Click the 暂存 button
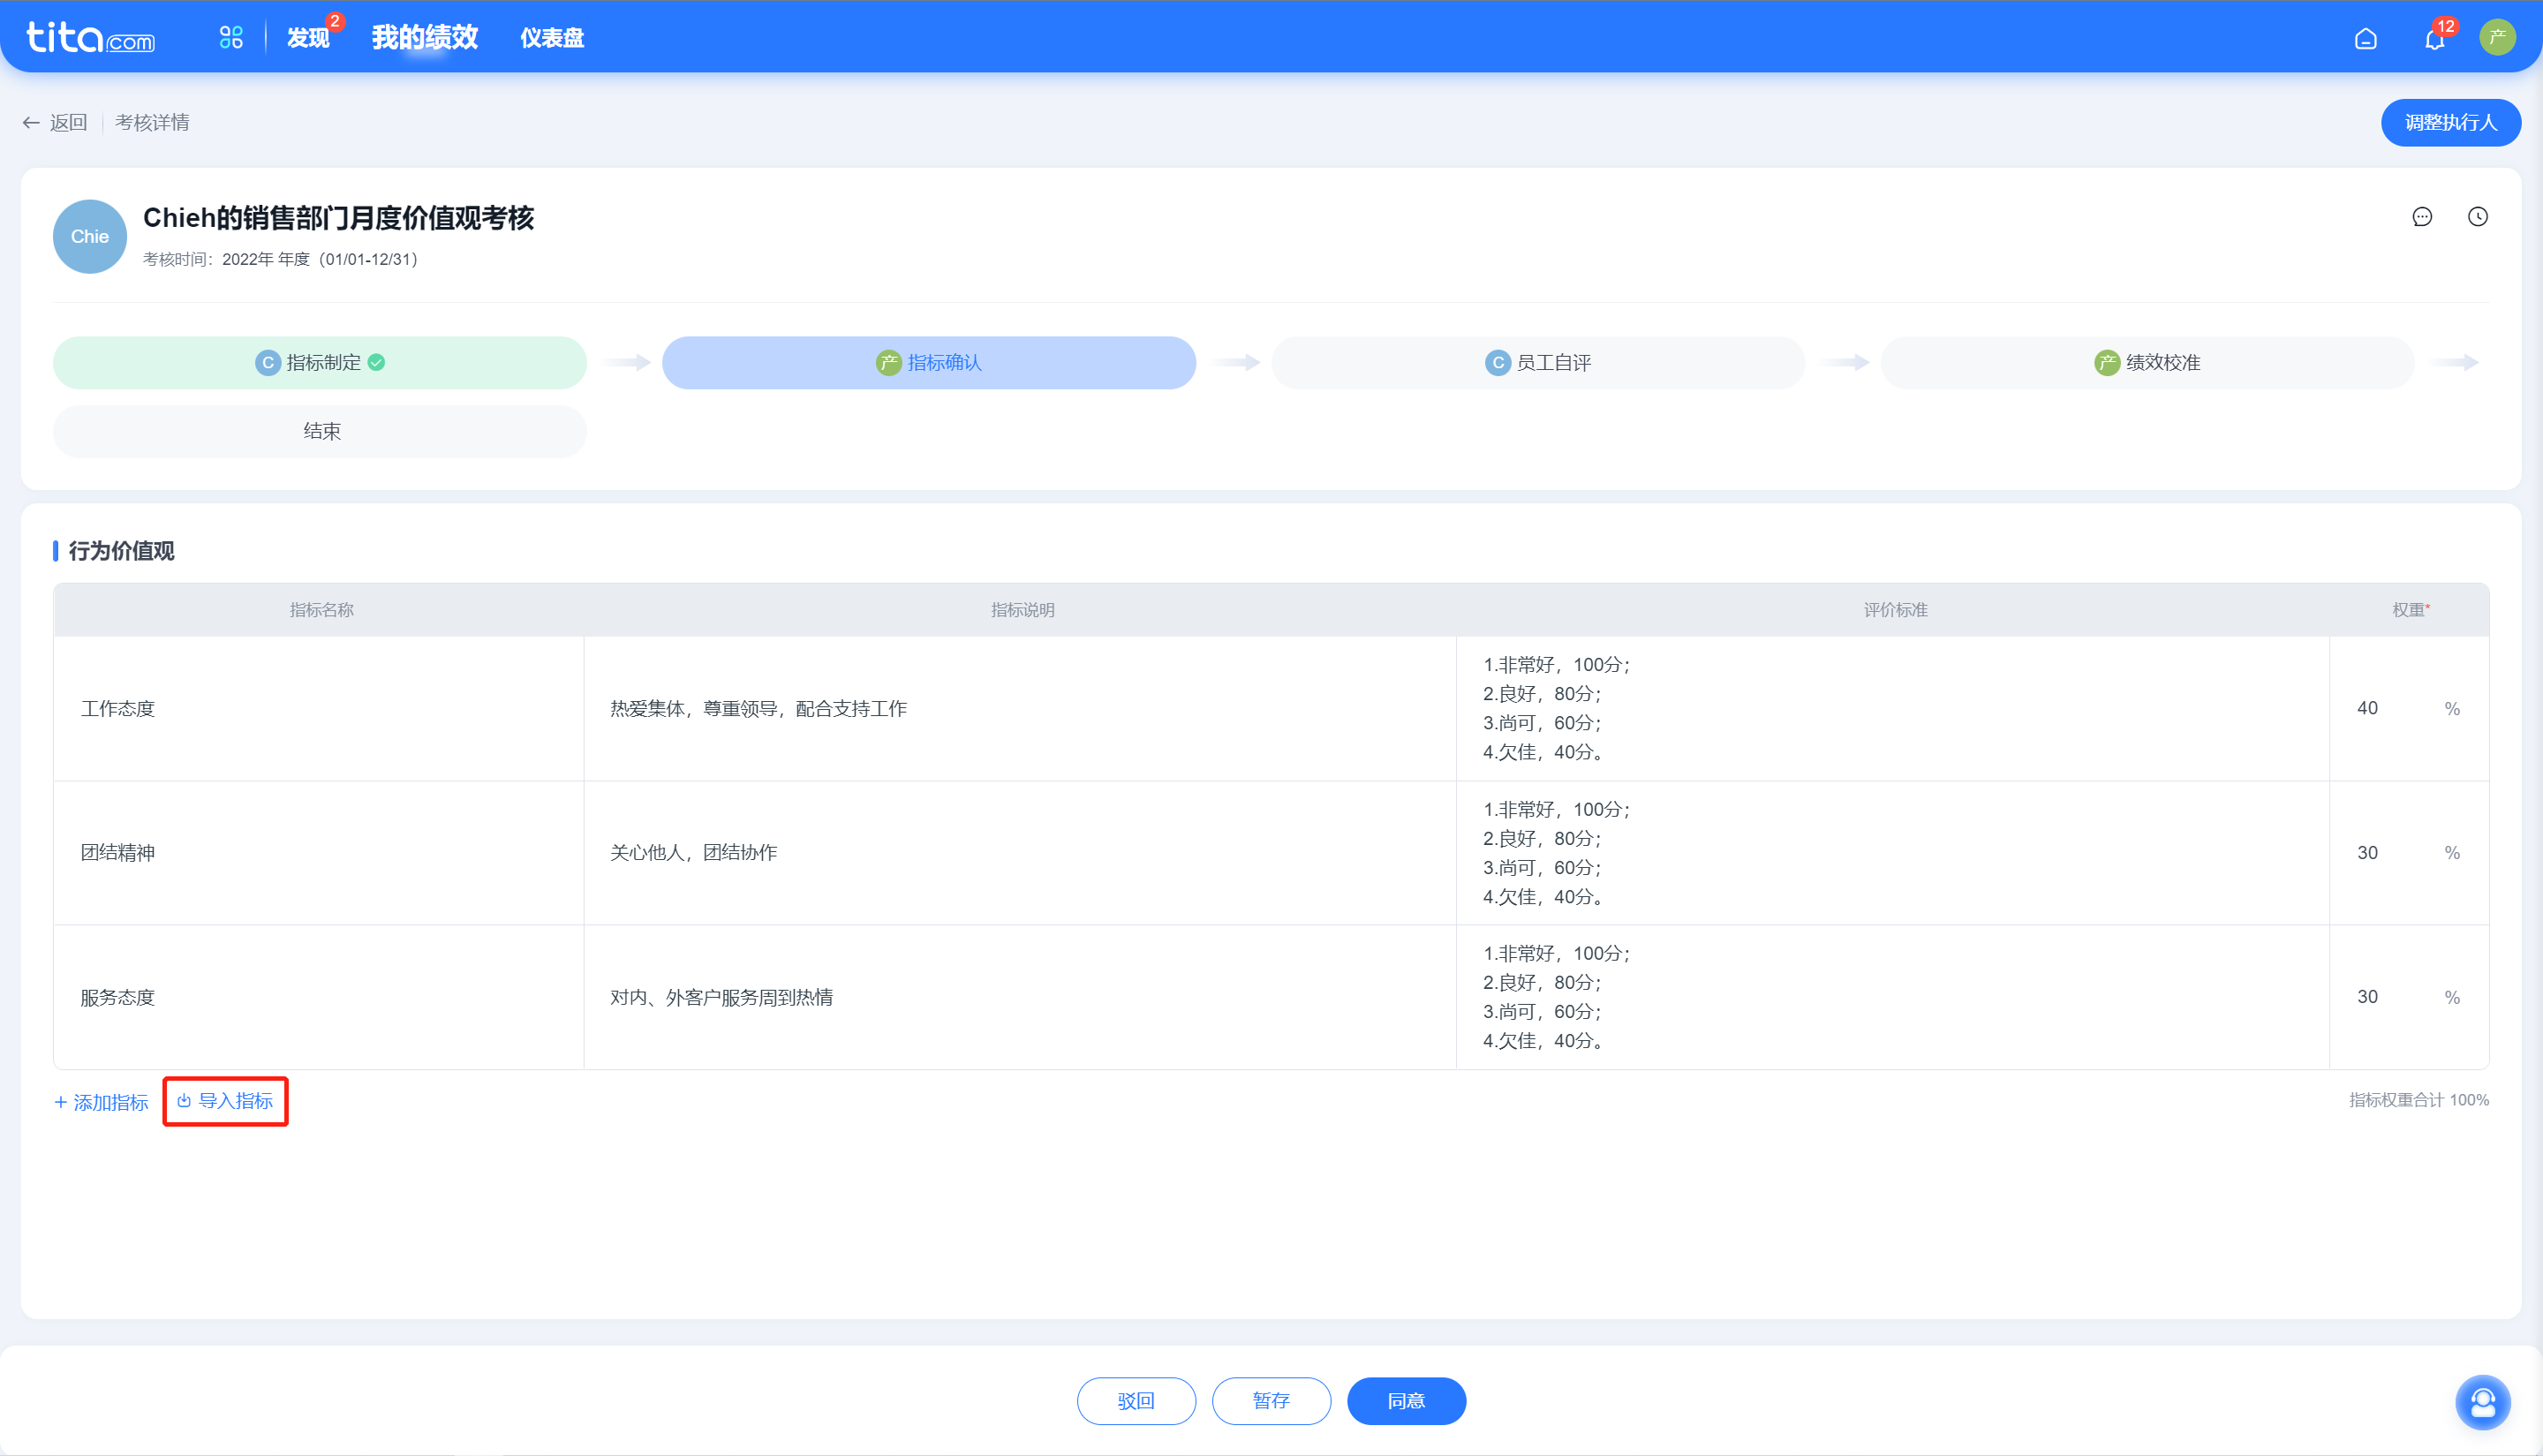The width and height of the screenshot is (2543, 1456). click(1271, 1401)
